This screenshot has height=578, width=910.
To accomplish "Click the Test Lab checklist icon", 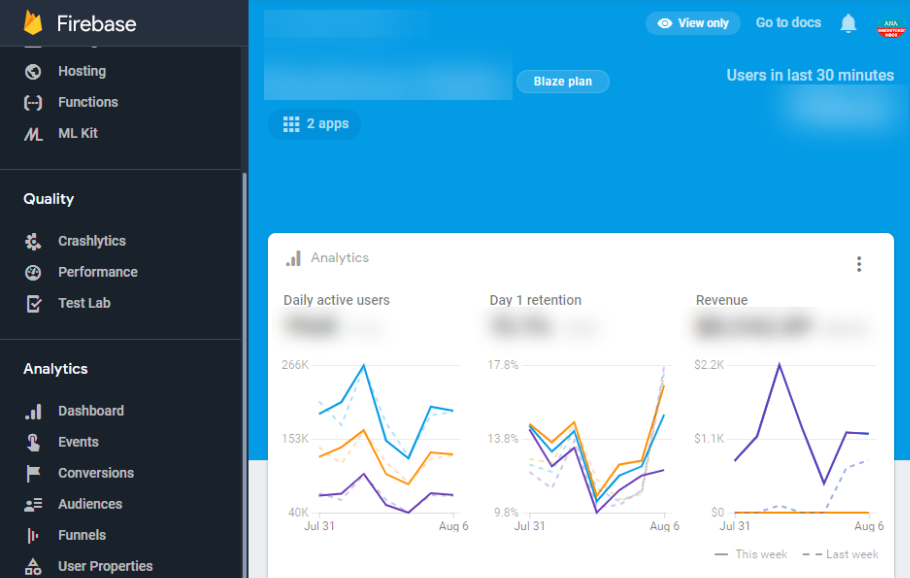I will [x=33, y=303].
